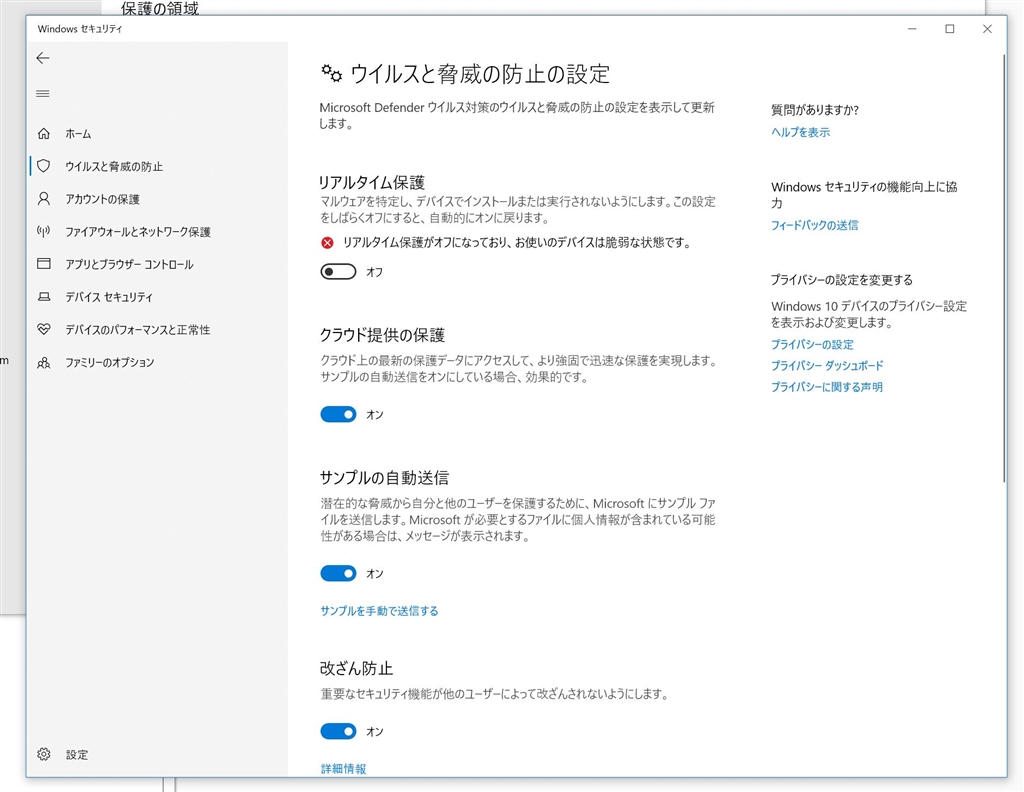Click the リアルタイム保護 heading
The height and width of the screenshot is (792, 1024).
click(372, 182)
